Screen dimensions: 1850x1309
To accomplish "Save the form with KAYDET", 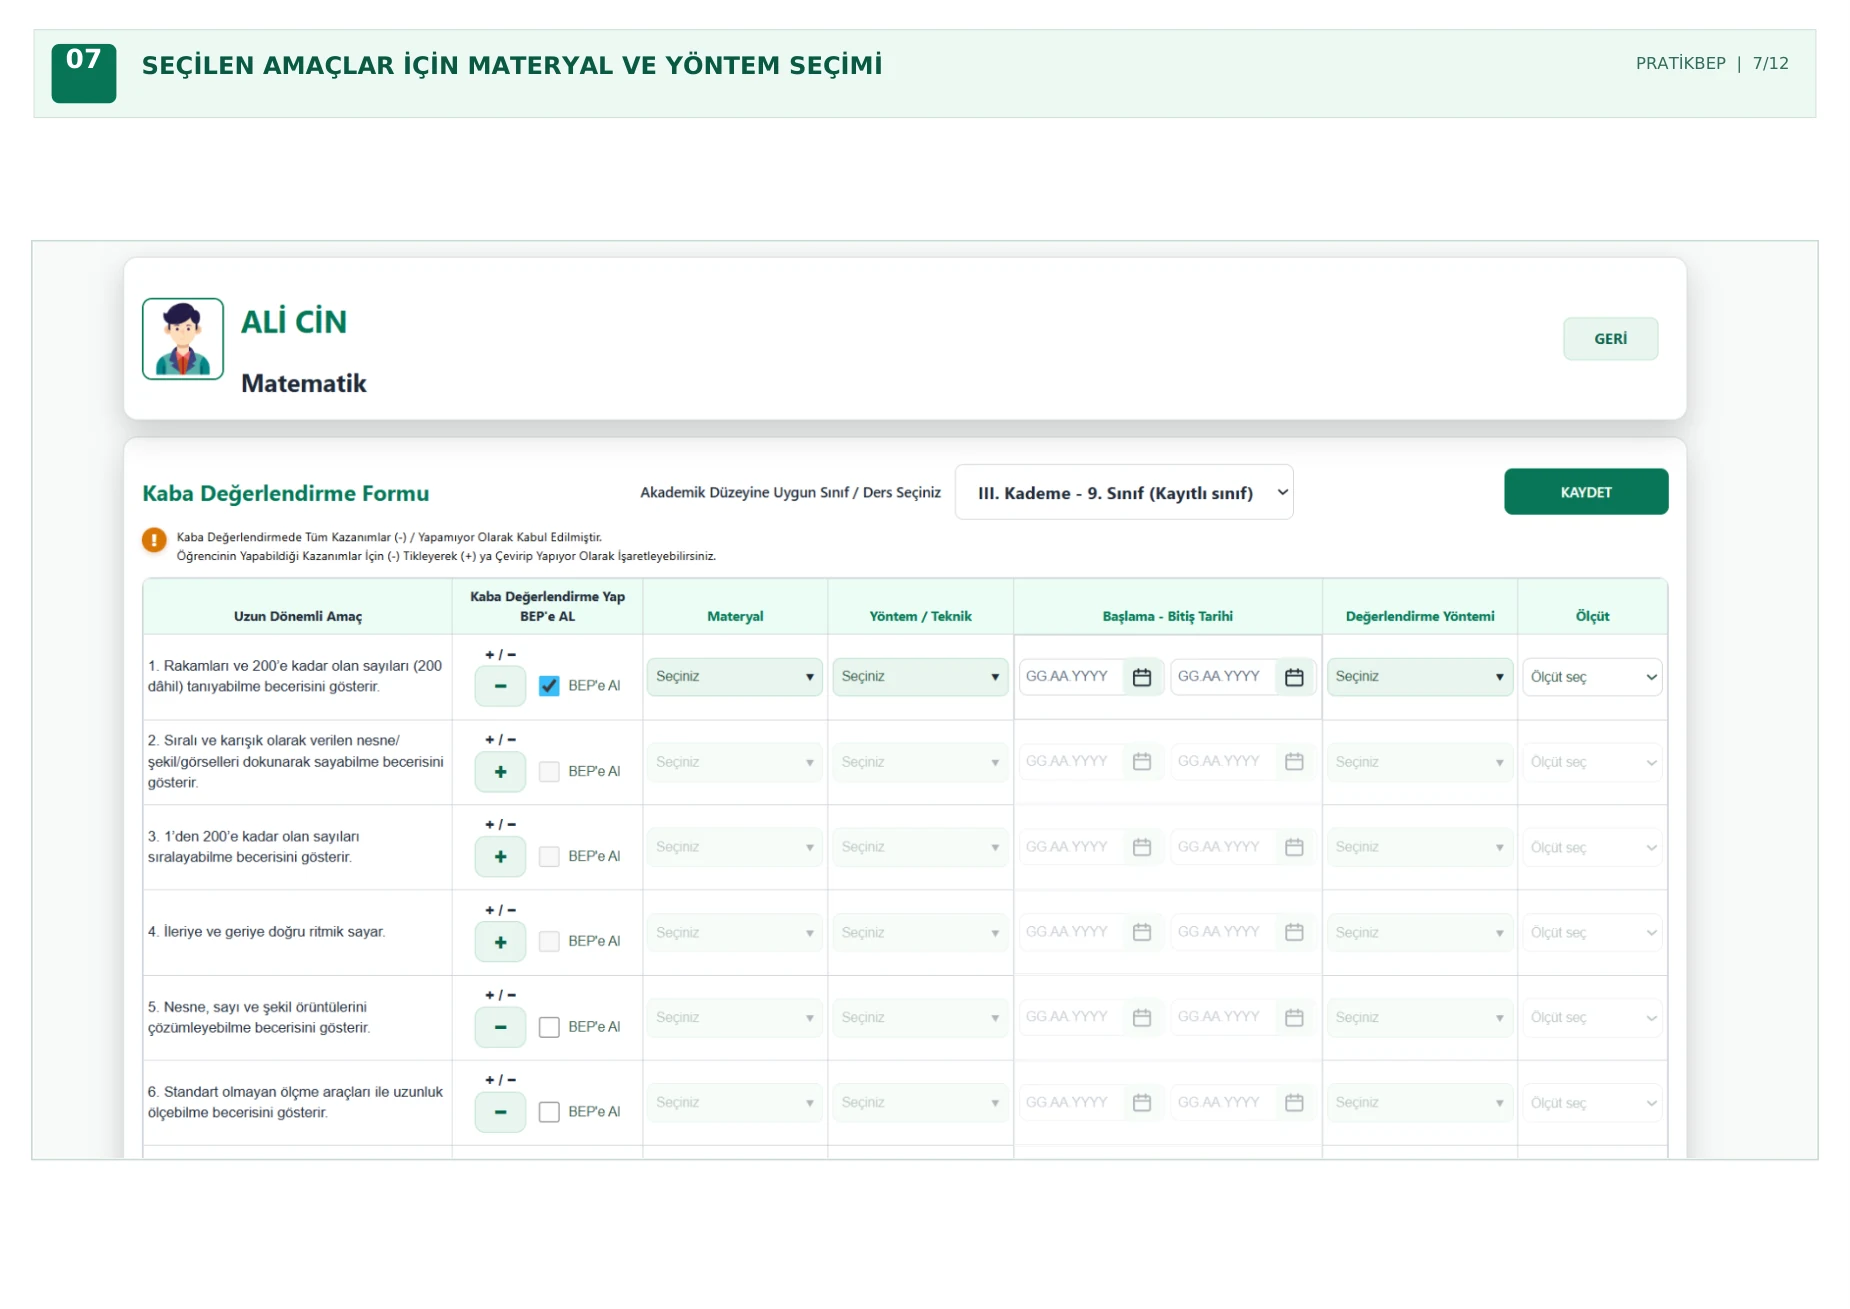I will point(1585,492).
